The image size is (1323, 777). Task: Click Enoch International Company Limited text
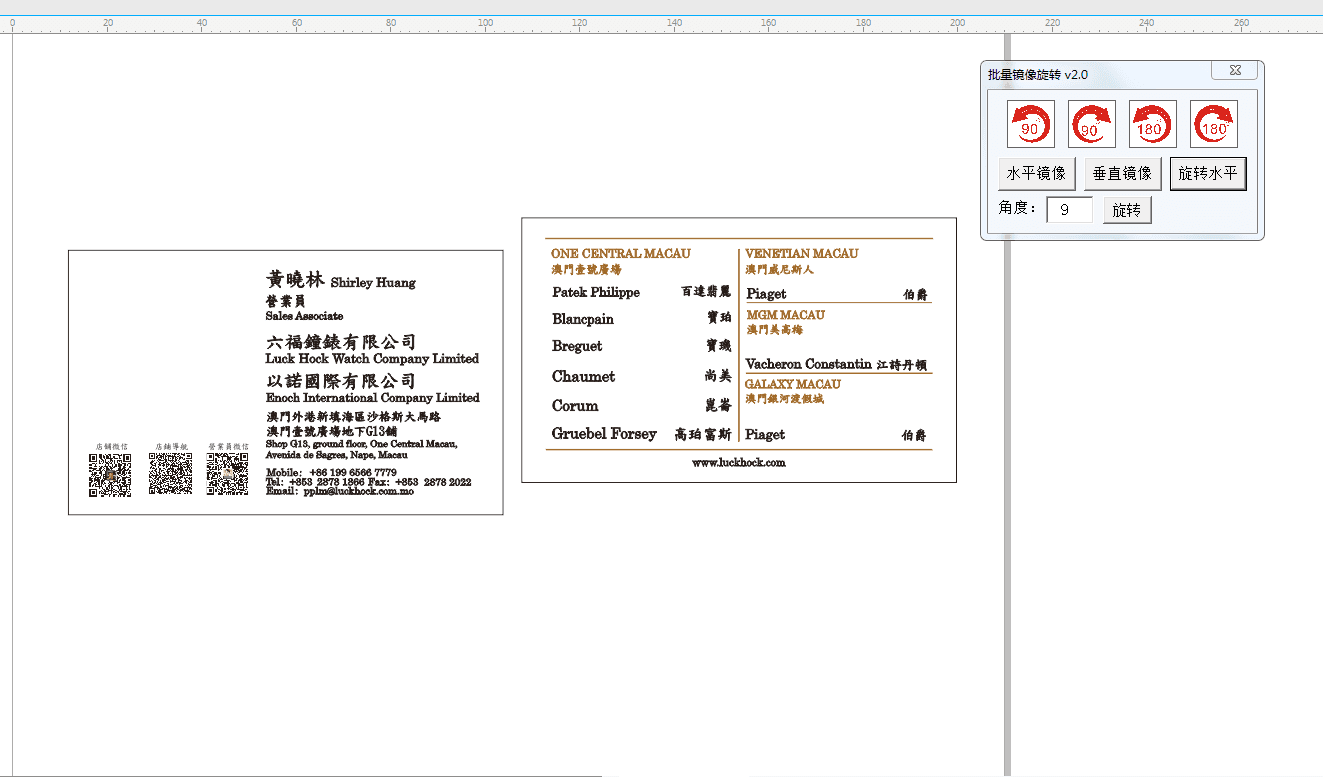373,397
